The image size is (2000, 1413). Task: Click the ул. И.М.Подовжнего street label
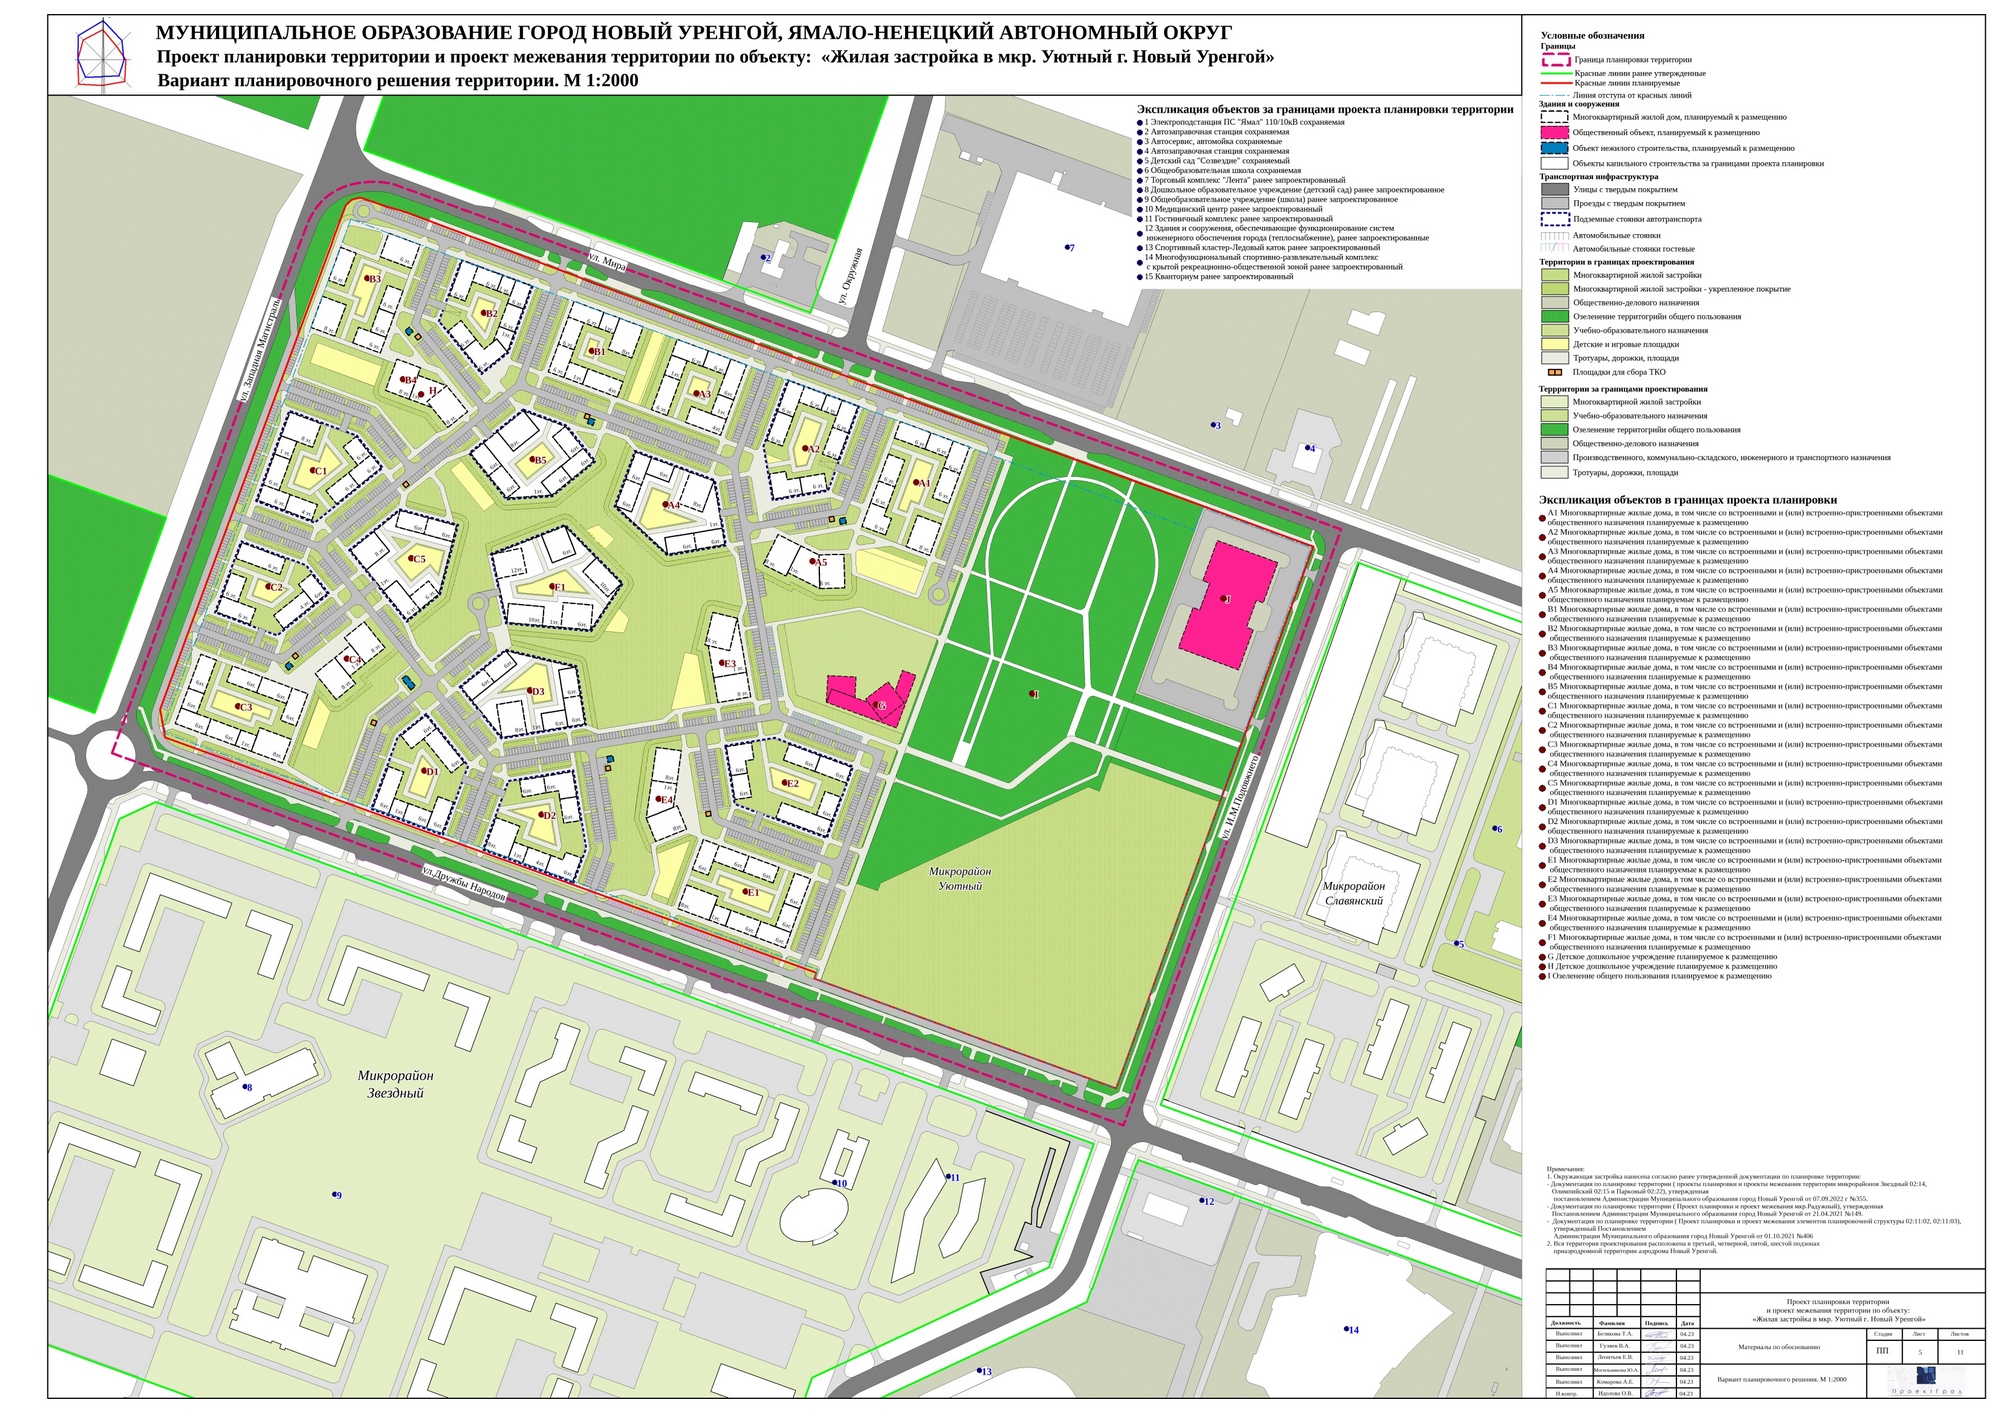[x=1240, y=797]
